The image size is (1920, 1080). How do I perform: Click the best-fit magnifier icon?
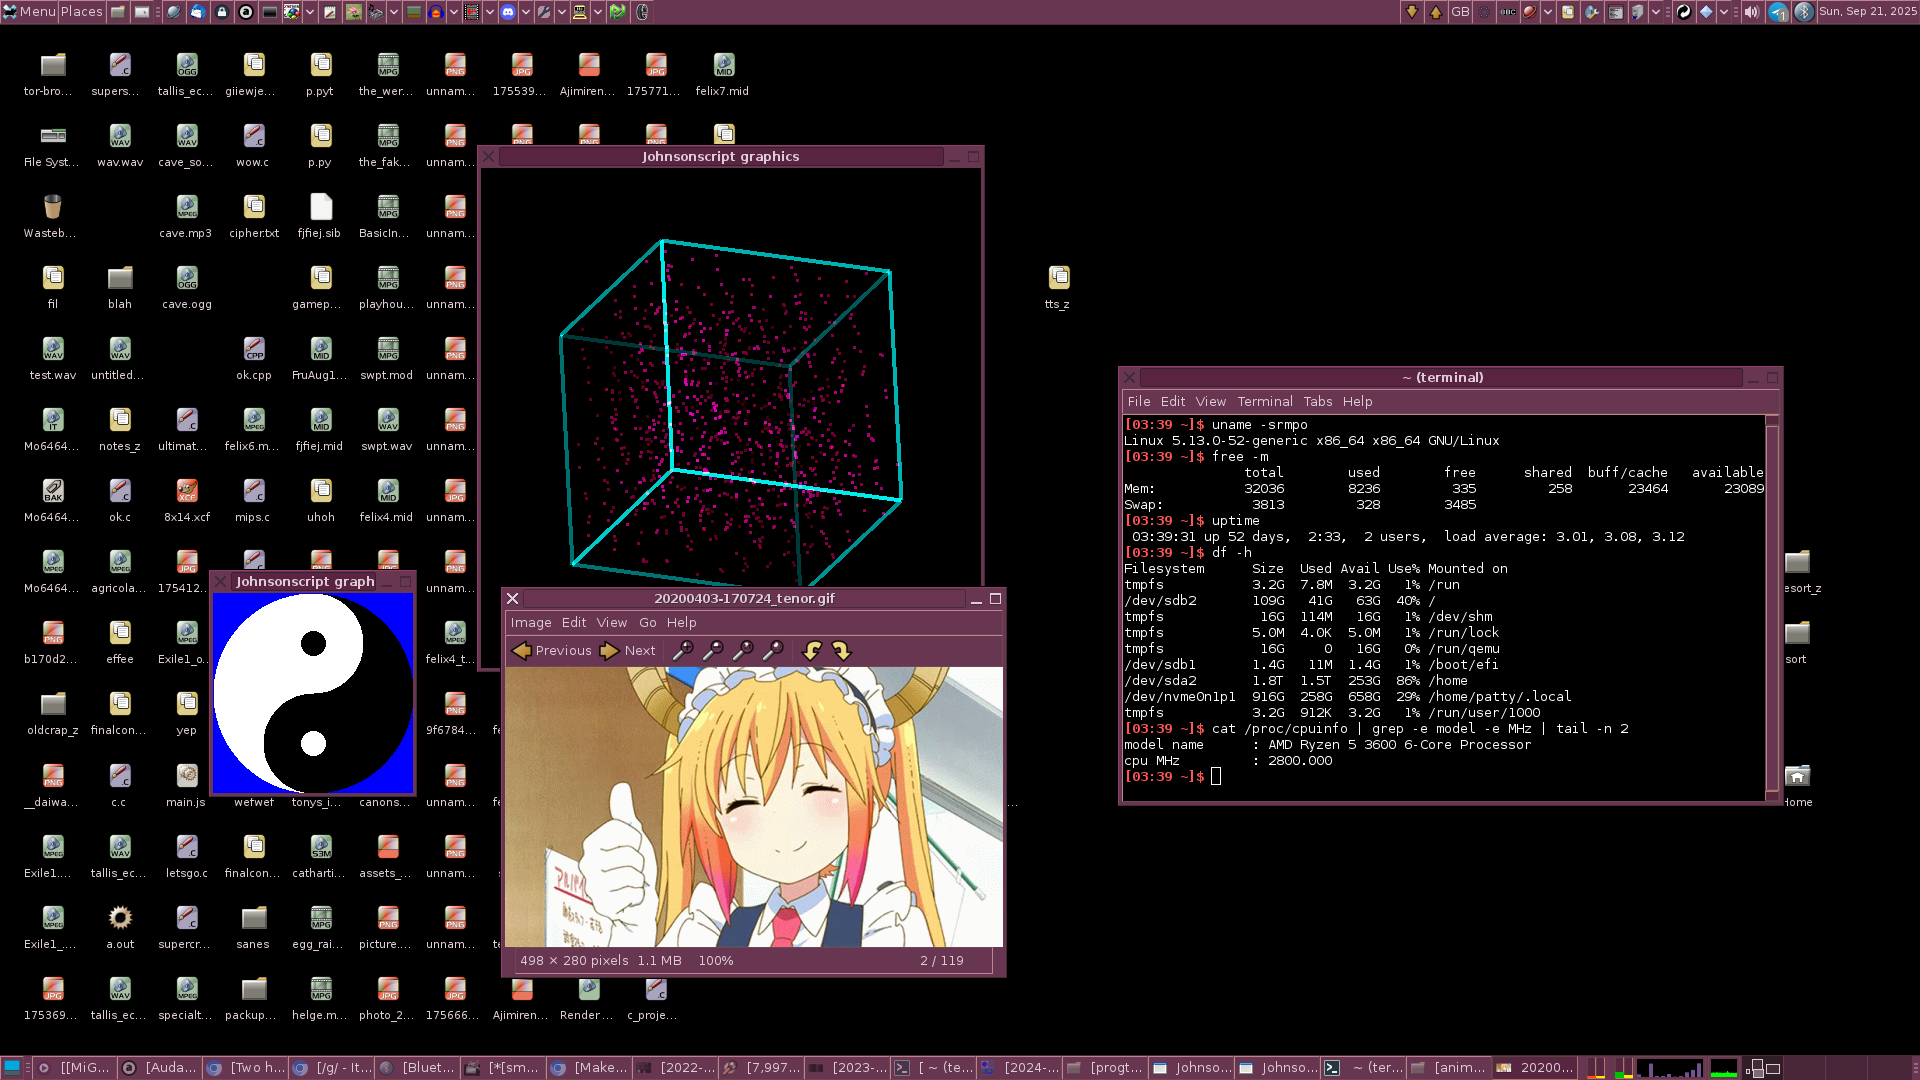(x=773, y=651)
